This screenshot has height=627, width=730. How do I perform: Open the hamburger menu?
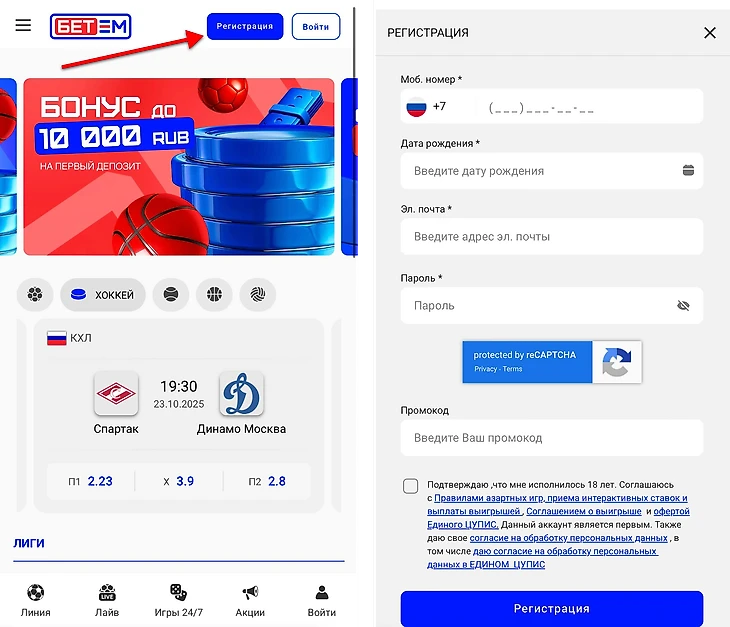tap(23, 25)
